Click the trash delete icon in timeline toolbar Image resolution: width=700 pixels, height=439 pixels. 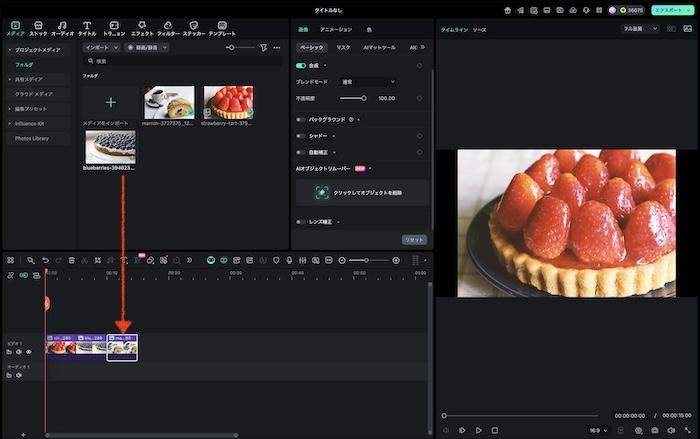pos(71,260)
